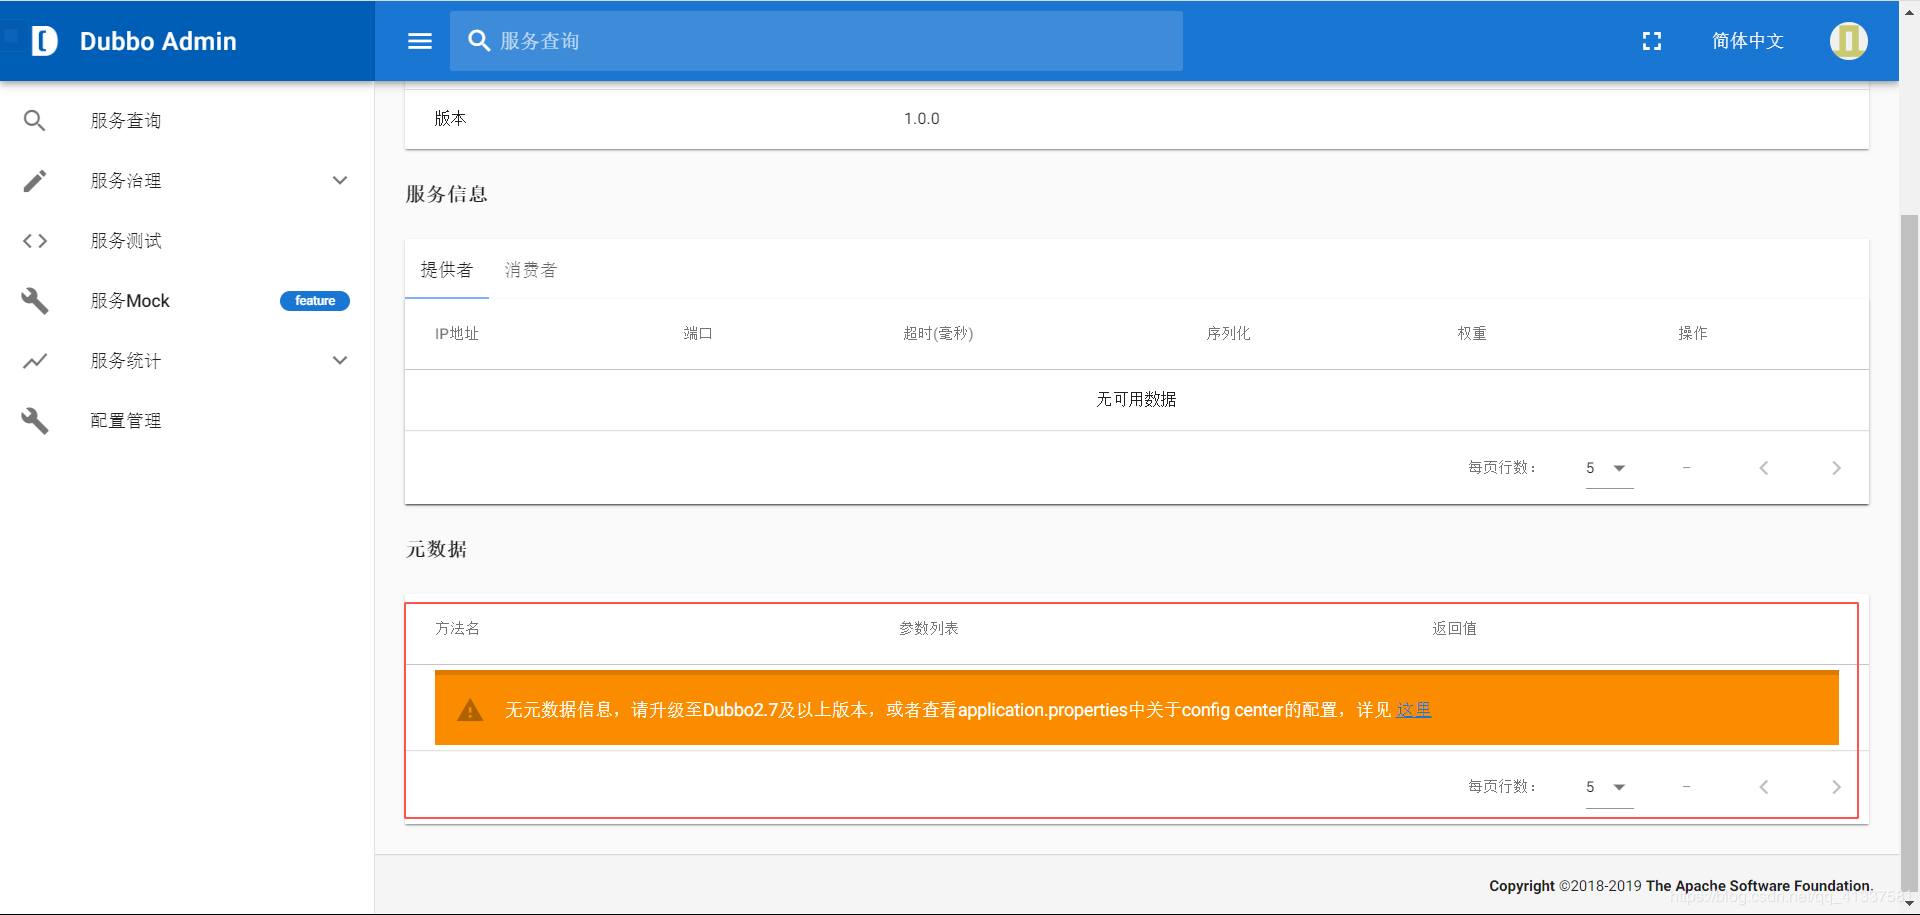The height and width of the screenshot is (915, 1920).
Task: Expand the 服务统计 submenu chevron
Action: 340,361
